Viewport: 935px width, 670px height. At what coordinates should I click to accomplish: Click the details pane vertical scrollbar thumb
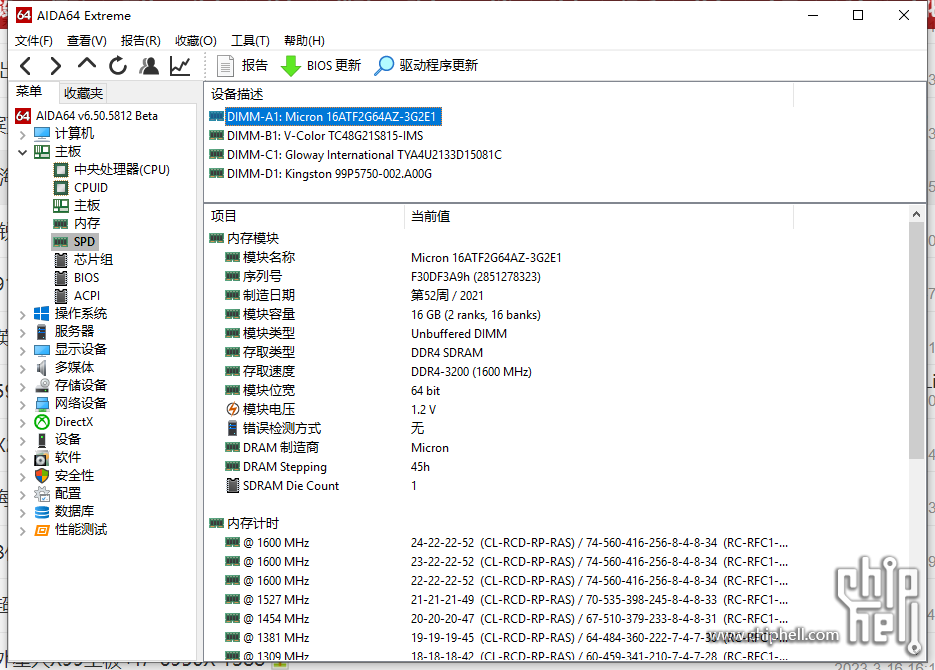tap(917, 341)
